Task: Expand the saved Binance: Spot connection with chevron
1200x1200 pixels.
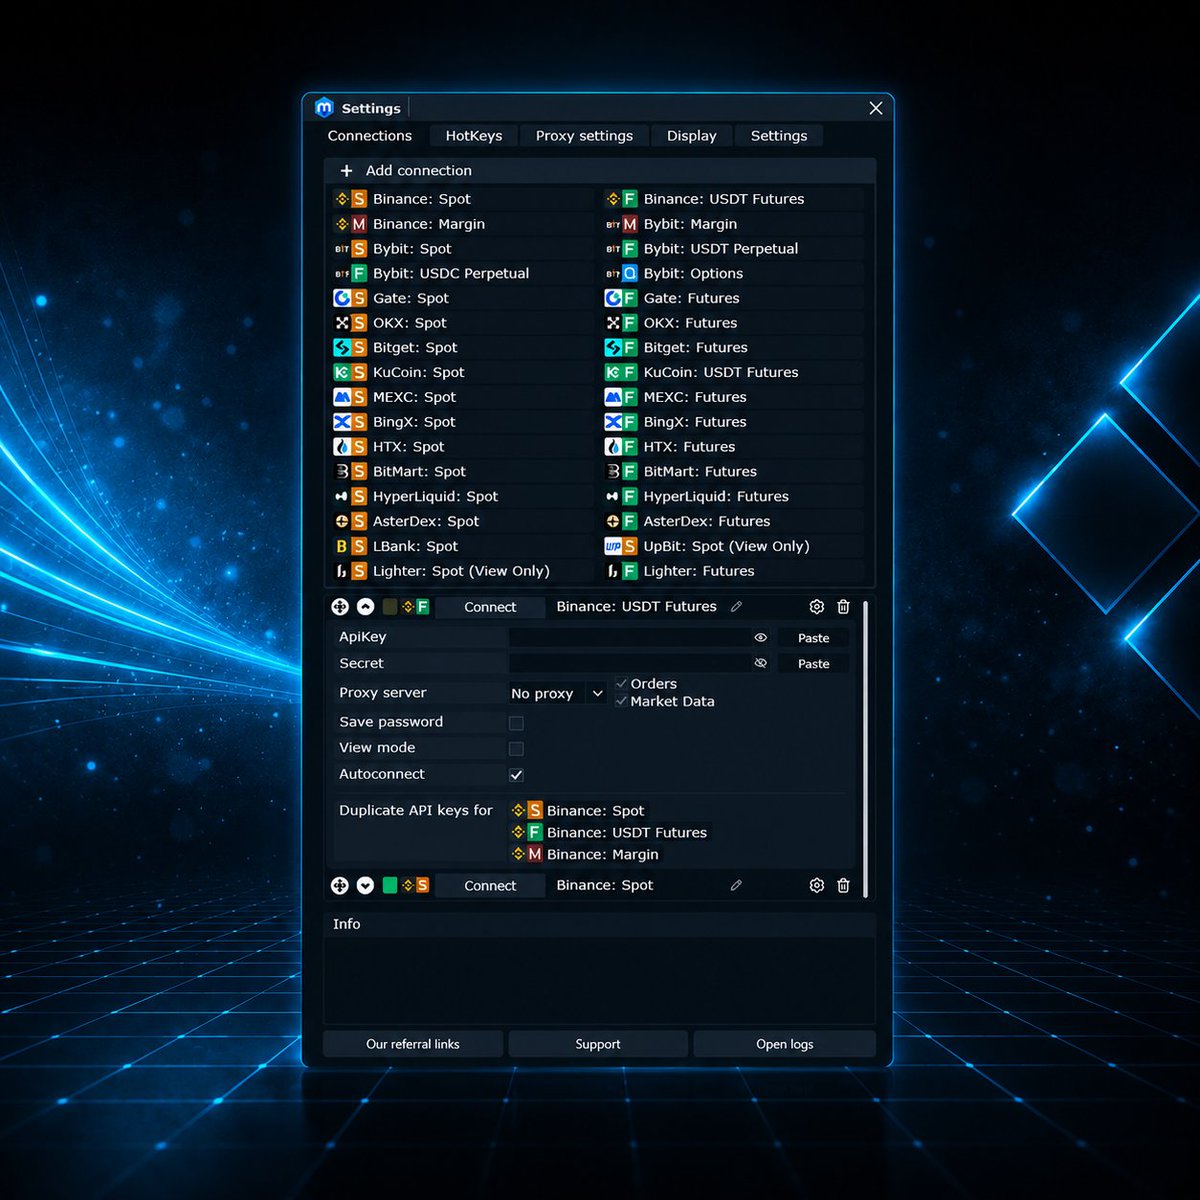Action: coord(365,886)
